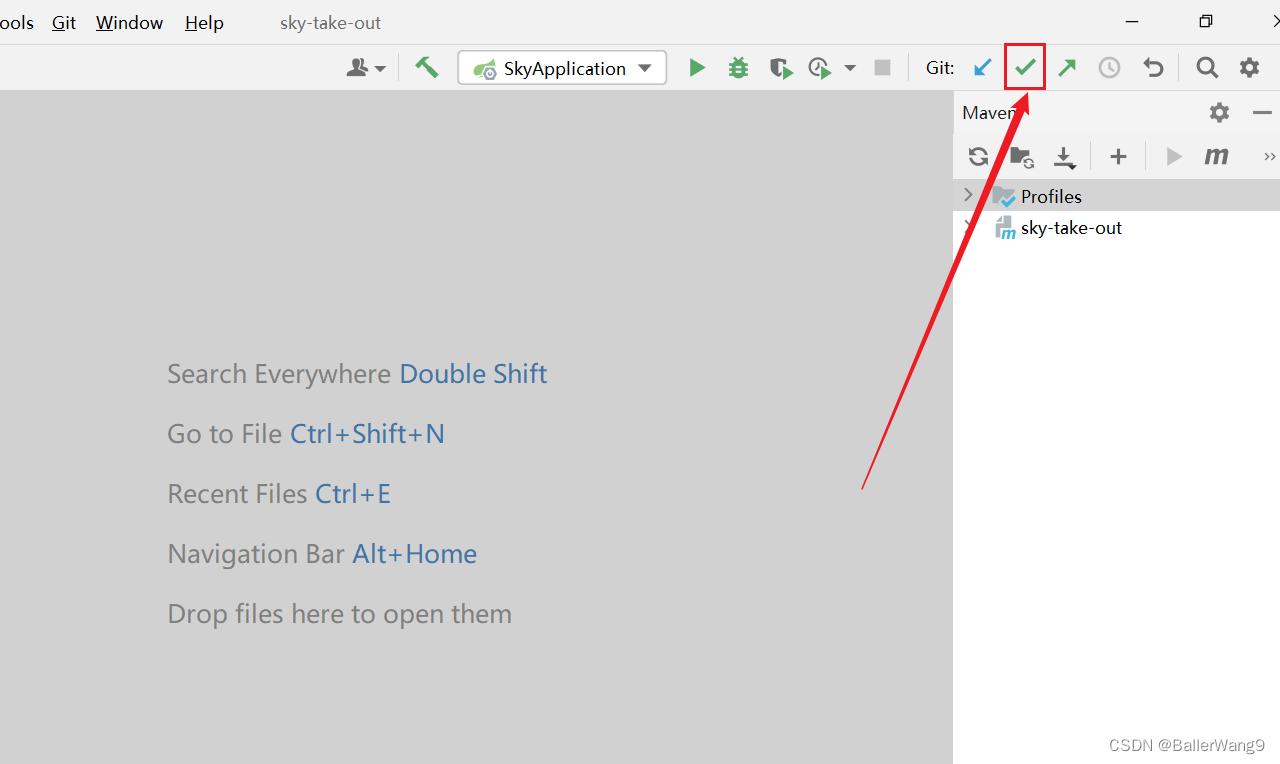Expand the sky-take-out Maven node
The height and width of the screenshot is (764, 1280).
click(x=967, y=226)
